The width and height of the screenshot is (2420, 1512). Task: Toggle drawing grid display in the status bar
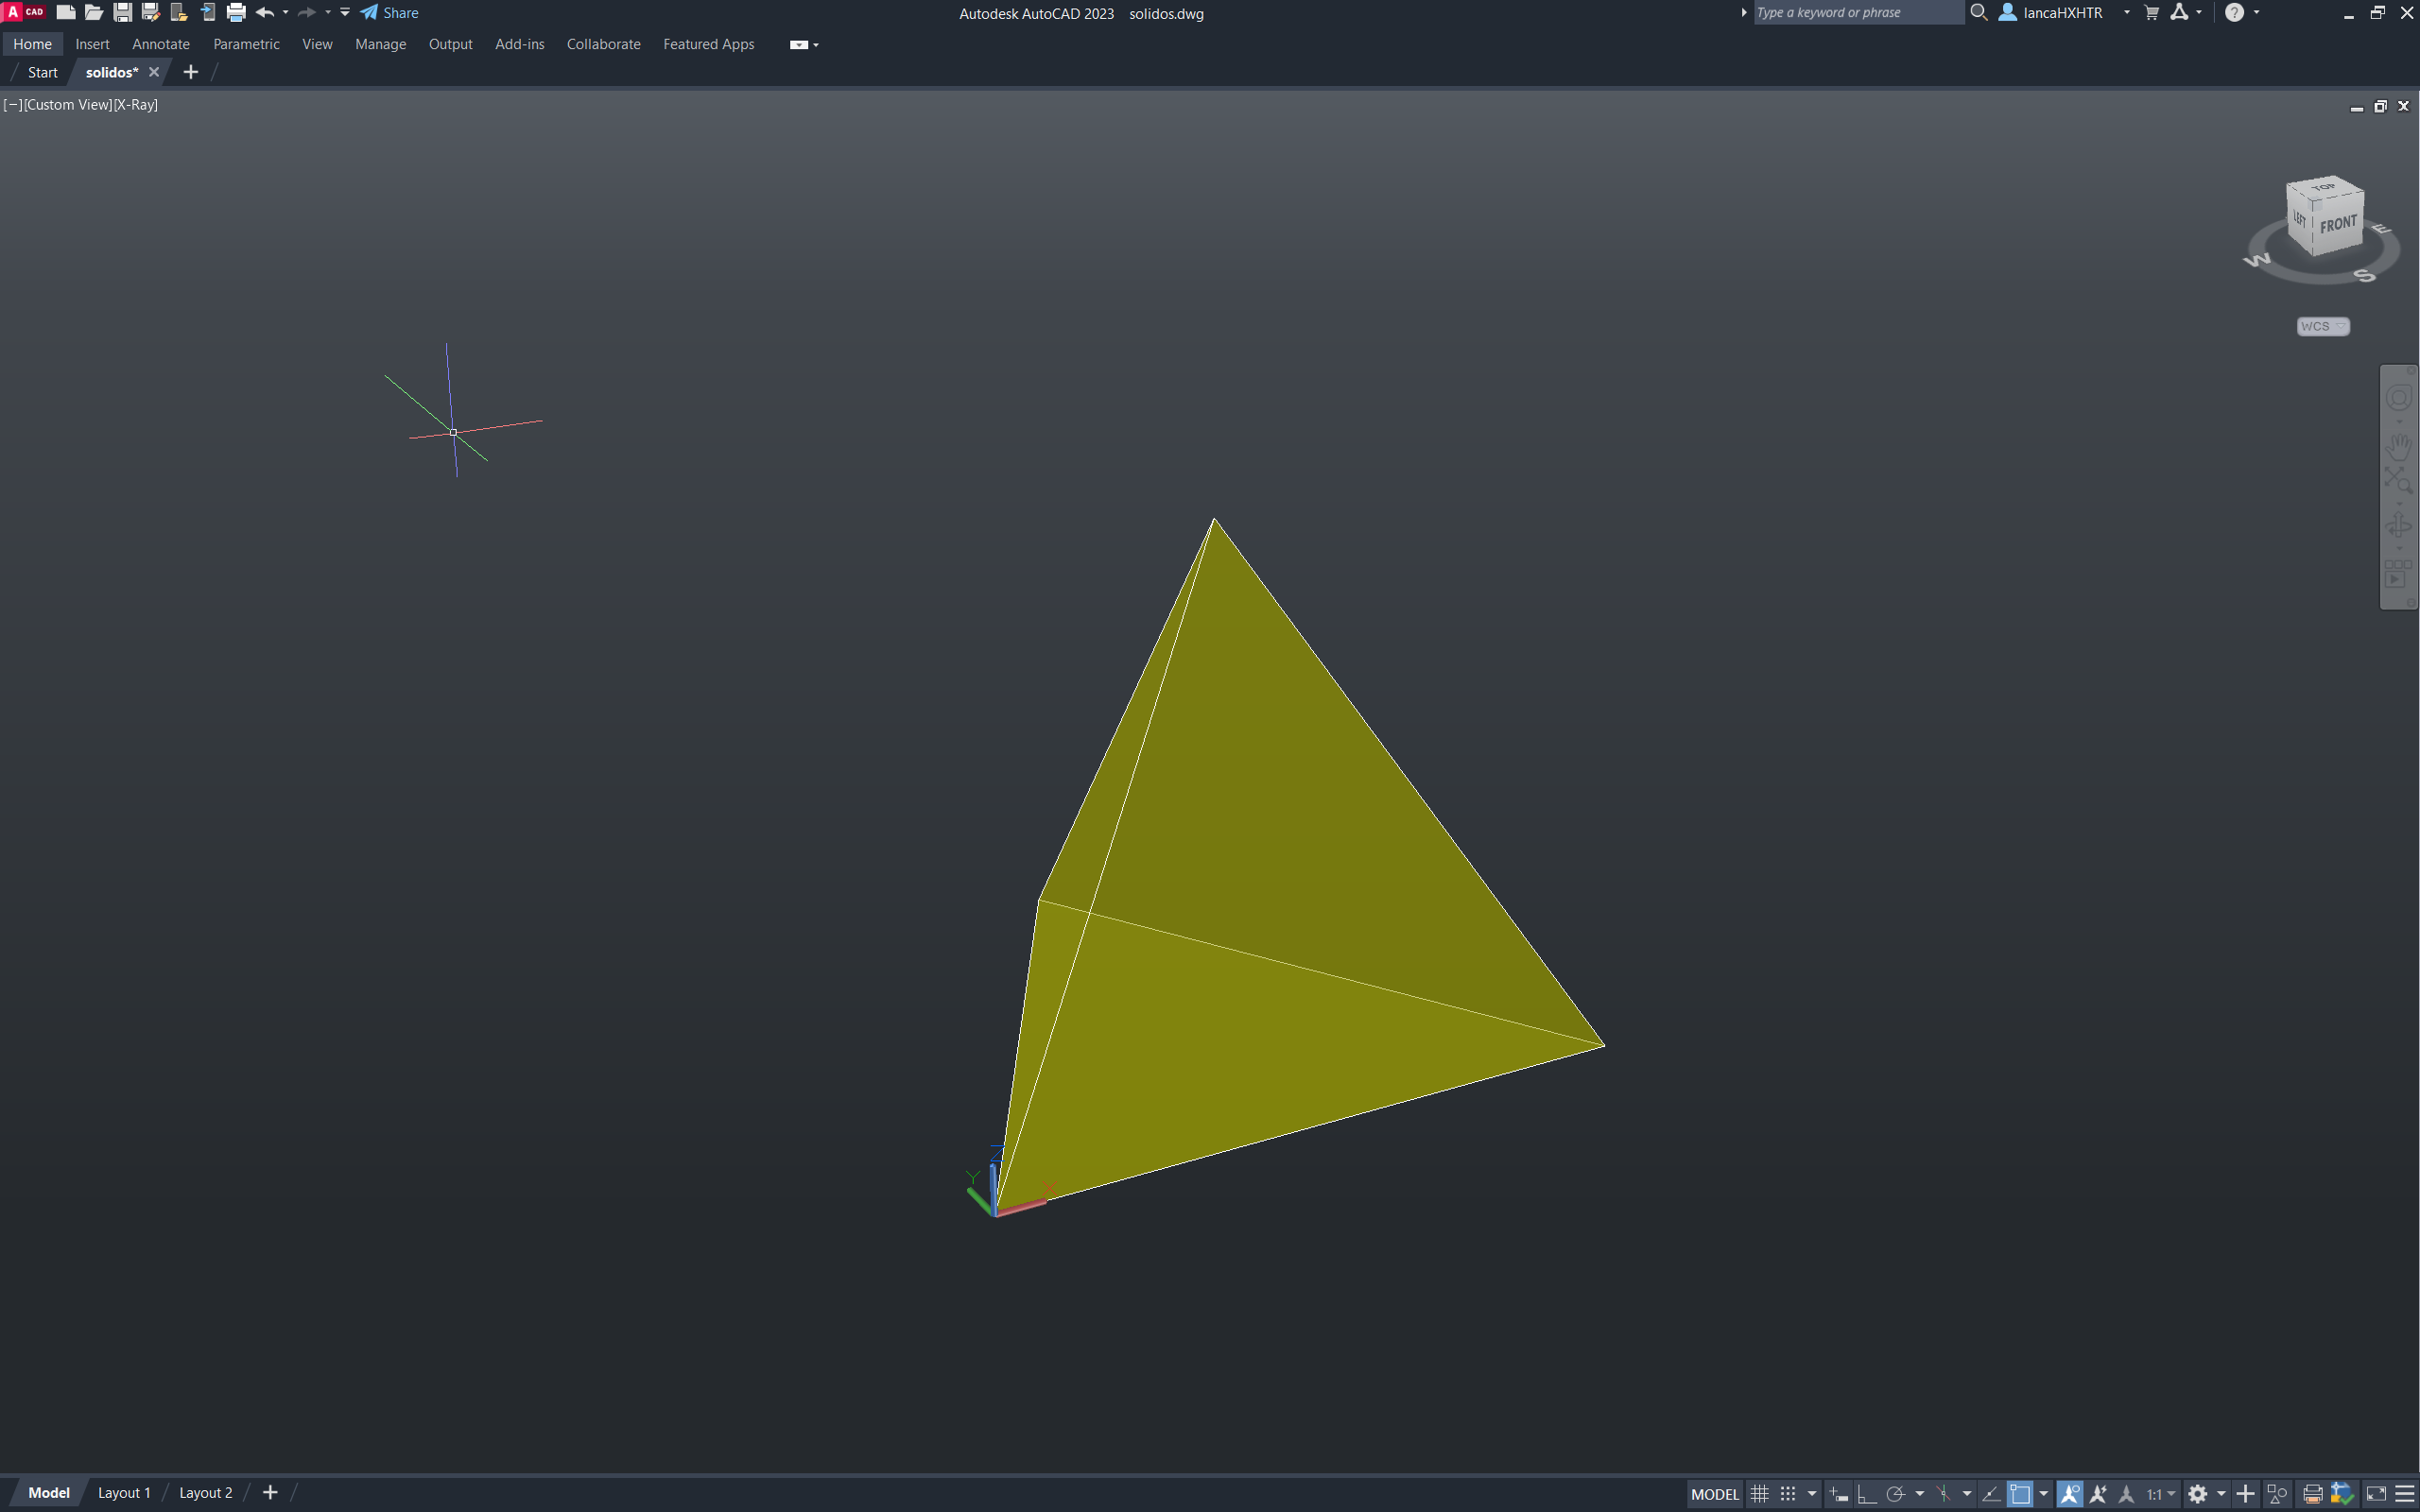1759,1493
